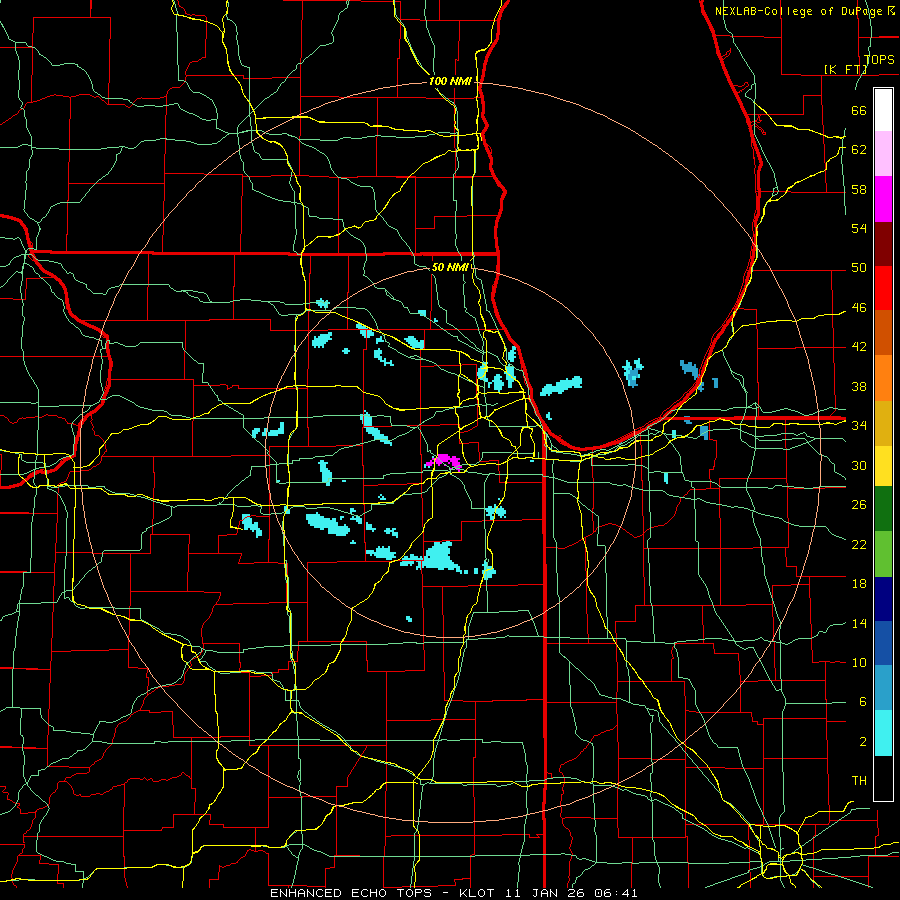Click the '[K FT]' units label
900x900 pixels.
point(845,69)
